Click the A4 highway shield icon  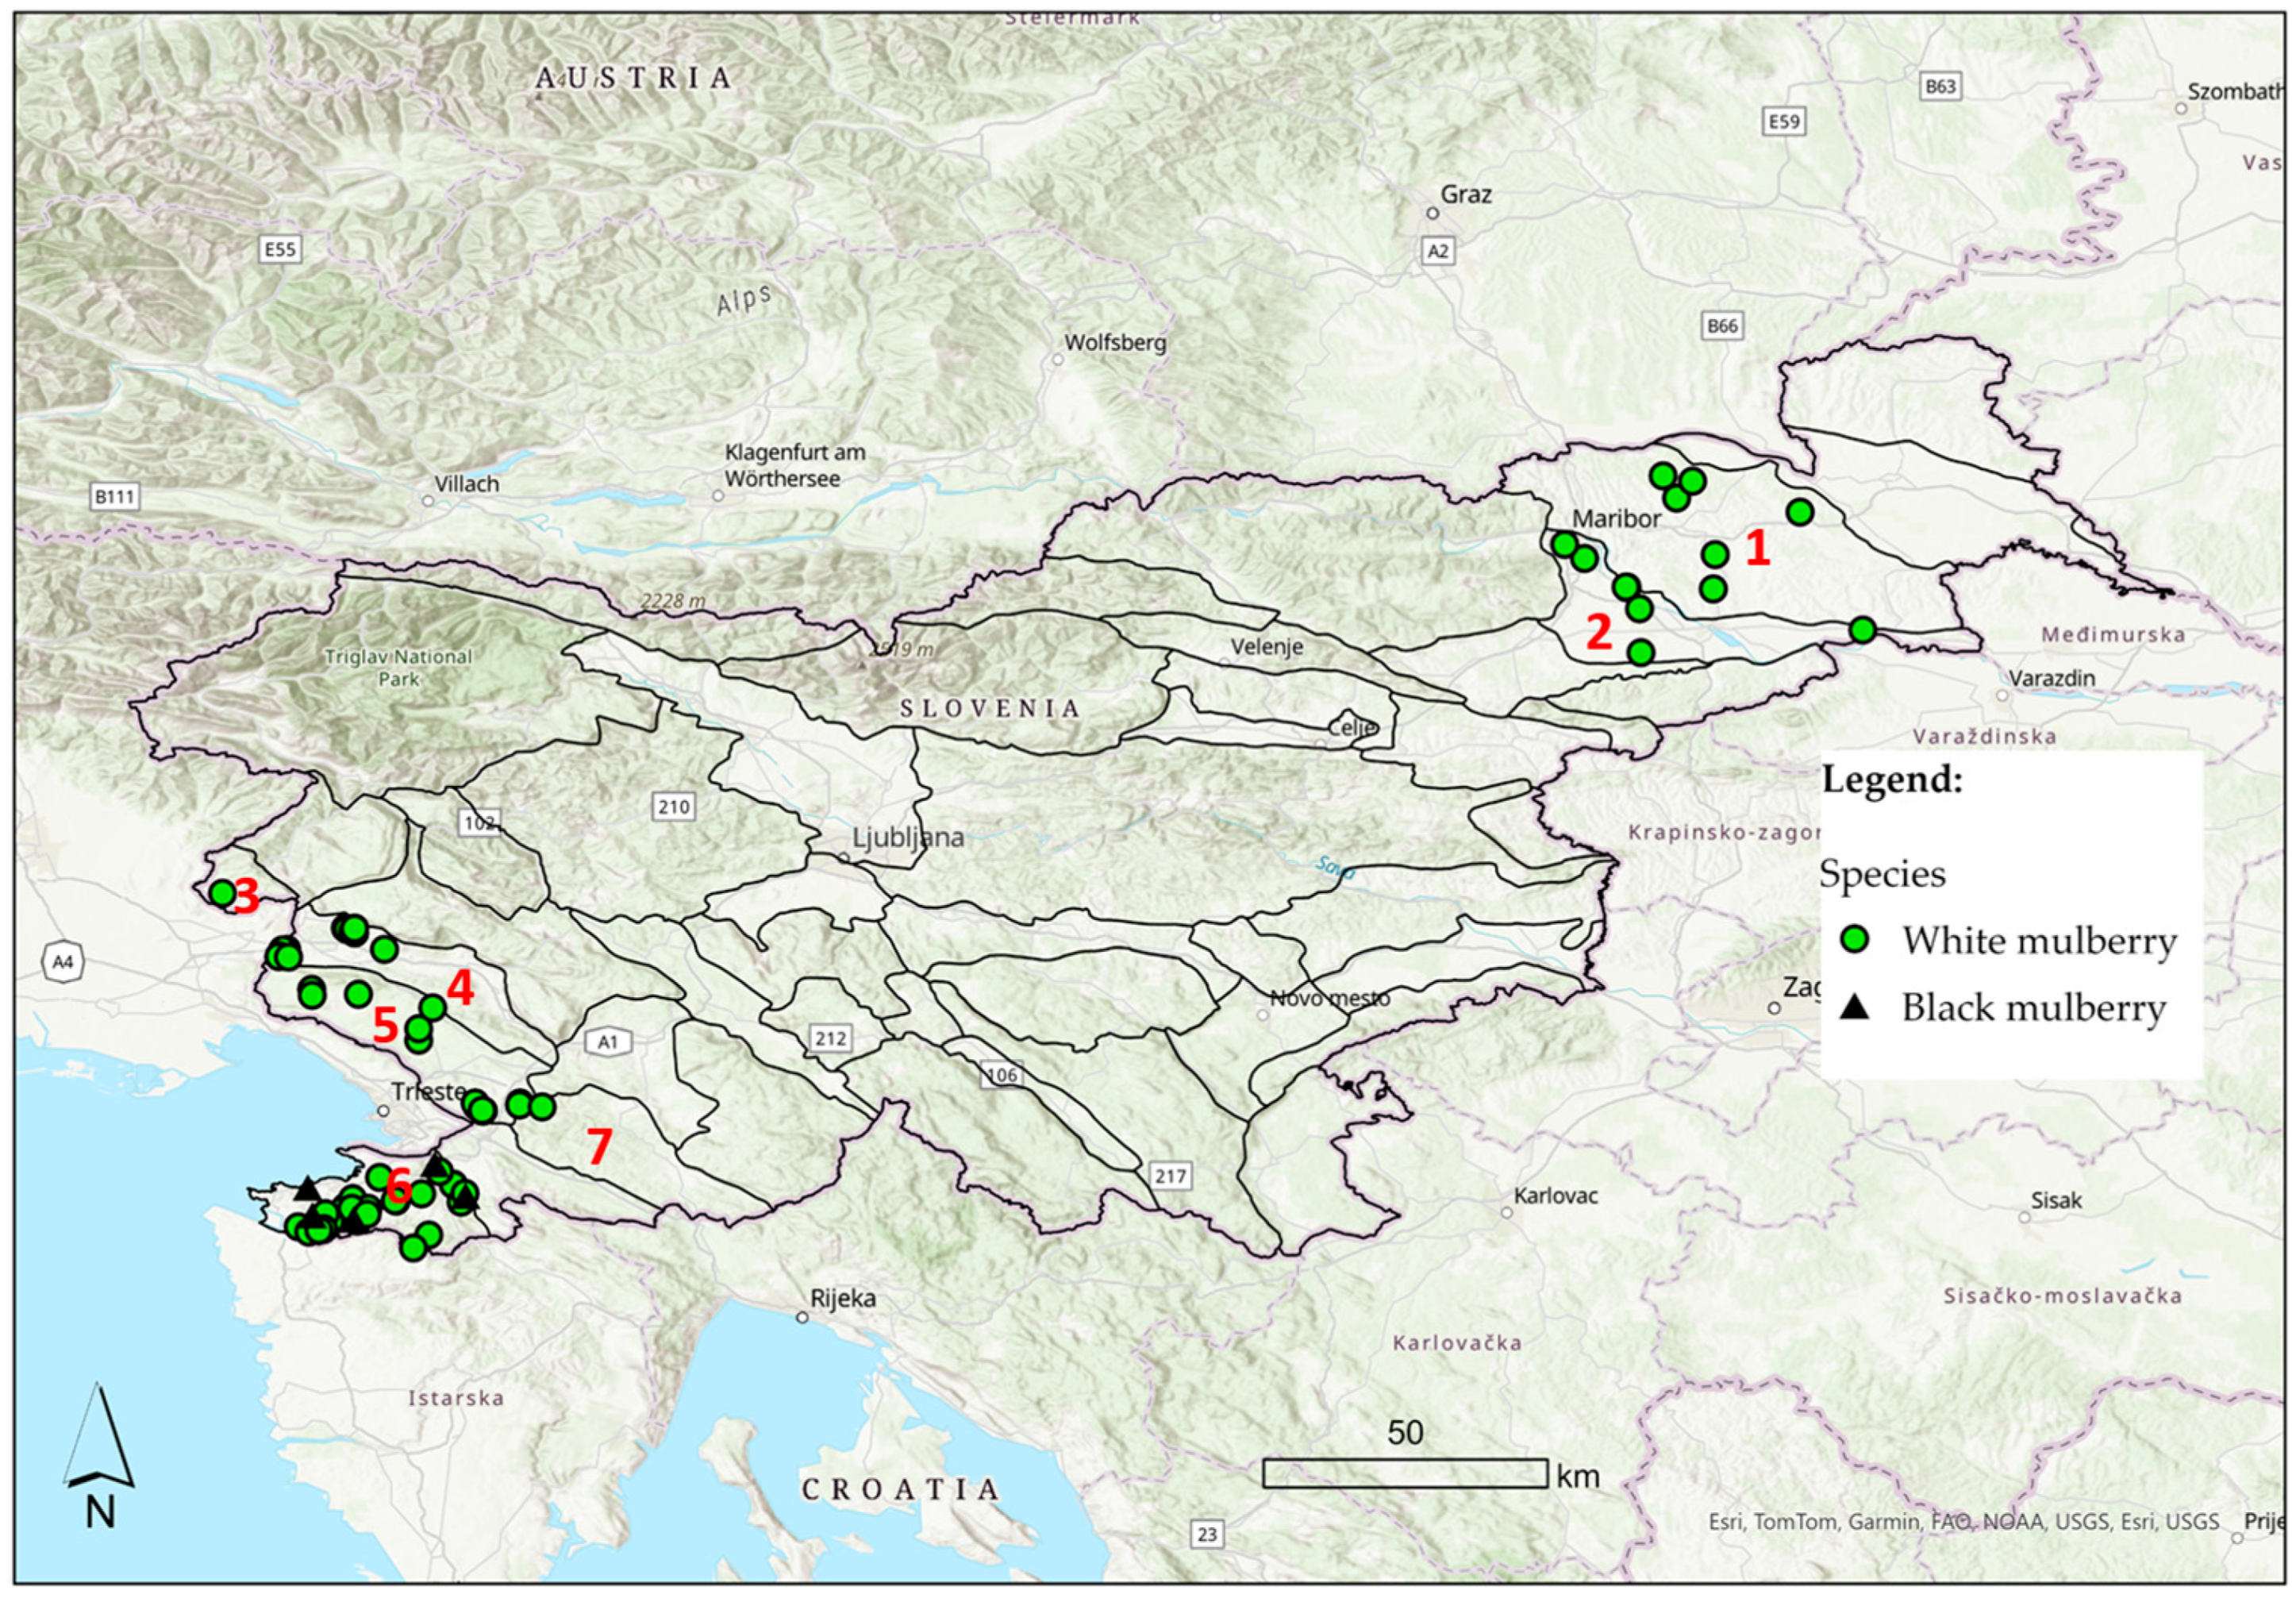[x=62, y=962]
